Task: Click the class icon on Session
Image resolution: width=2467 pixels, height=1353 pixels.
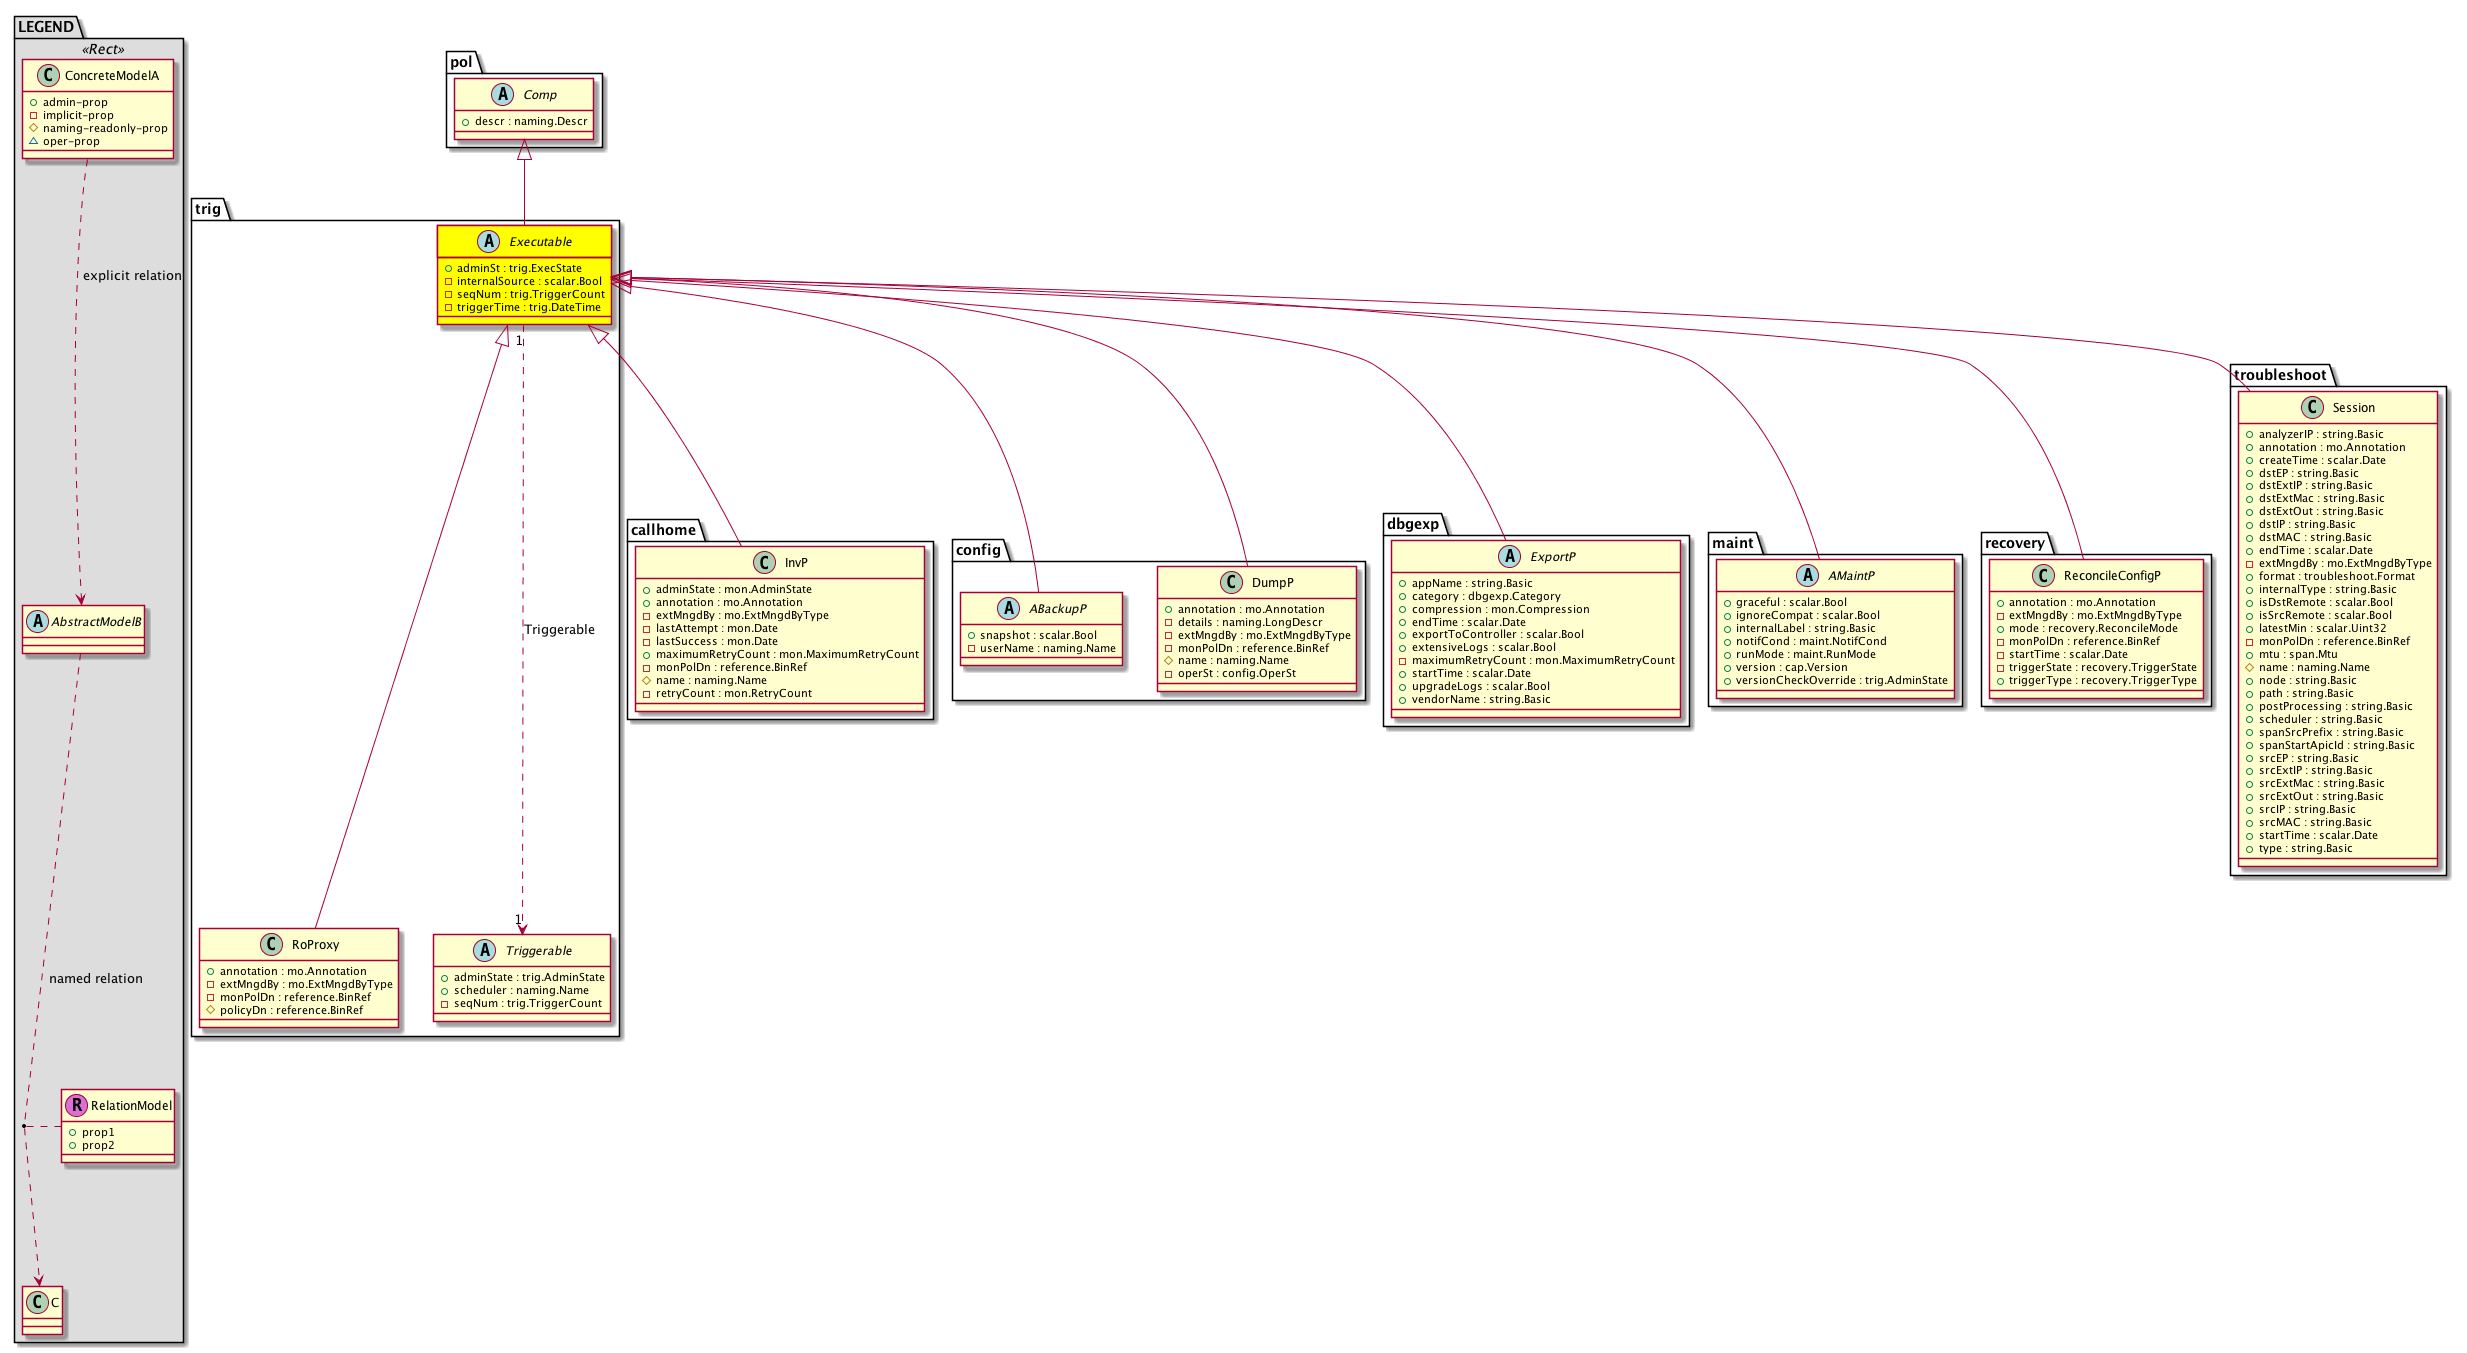Action: click(x=2312, y=407)
